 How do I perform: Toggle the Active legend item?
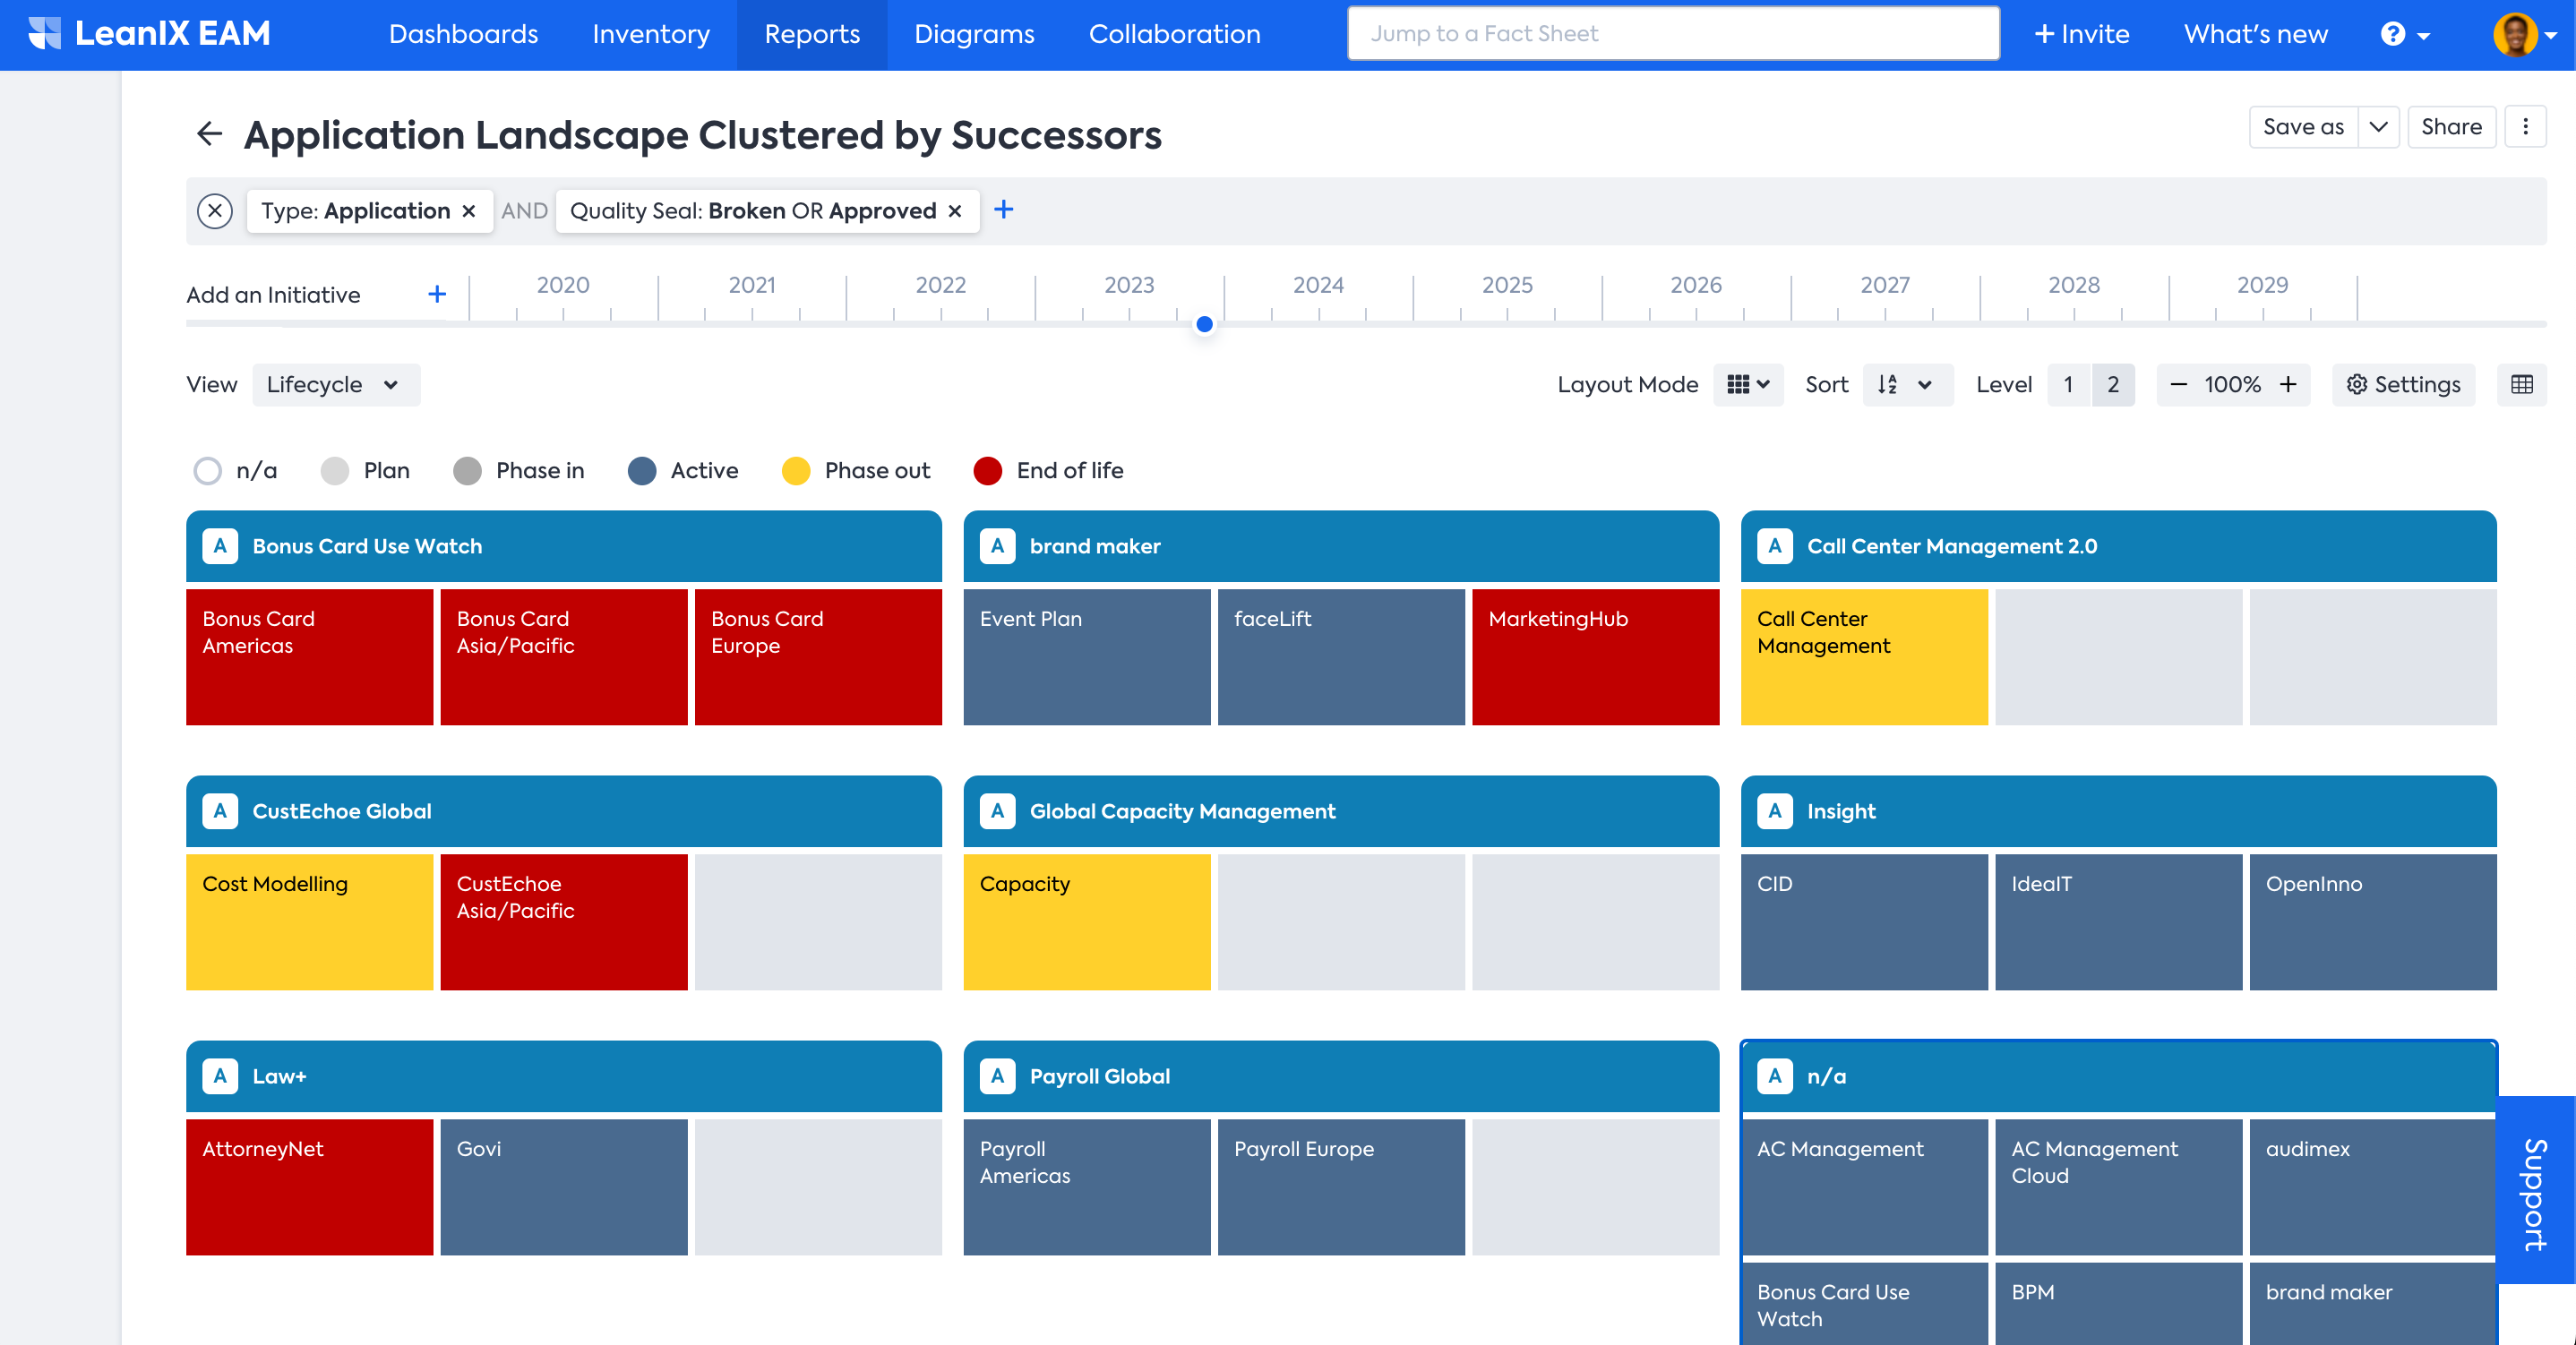(x=683, y=470)
